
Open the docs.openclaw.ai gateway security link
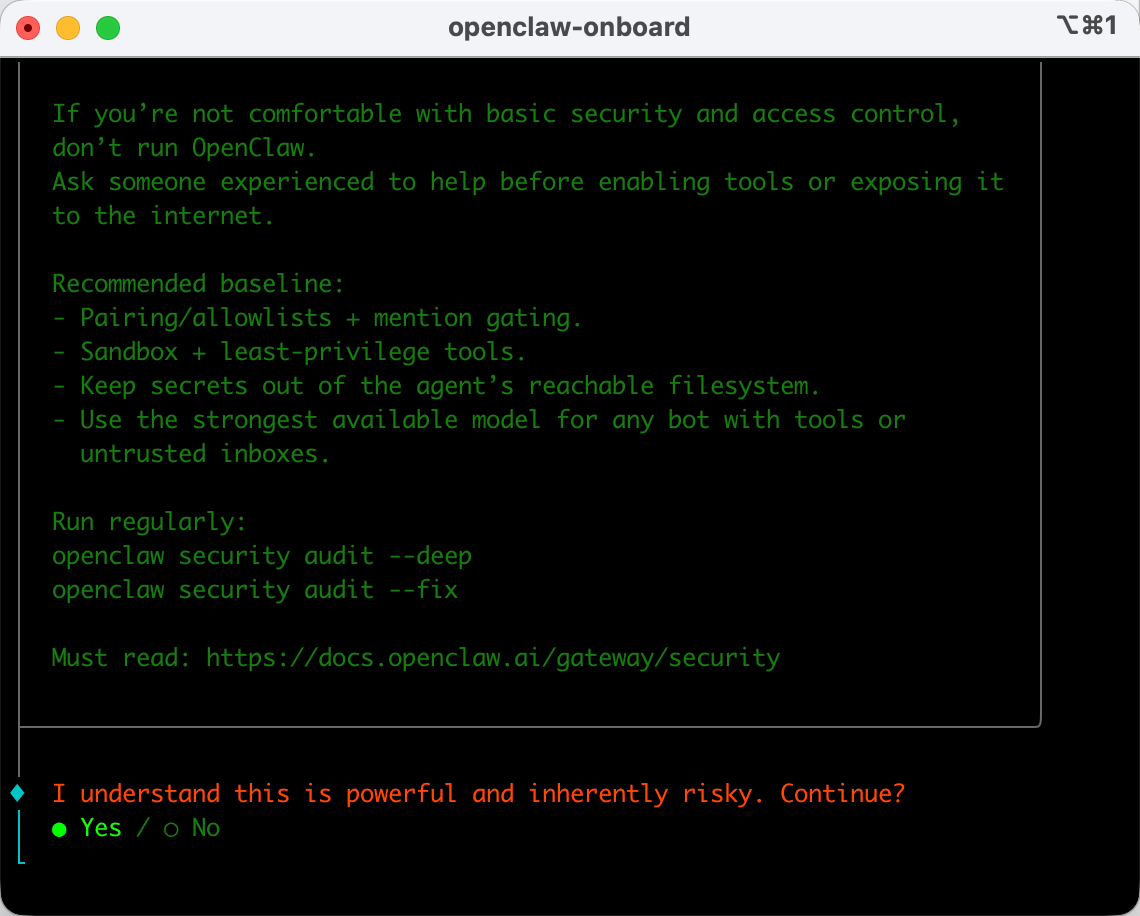tap(492, 658)
